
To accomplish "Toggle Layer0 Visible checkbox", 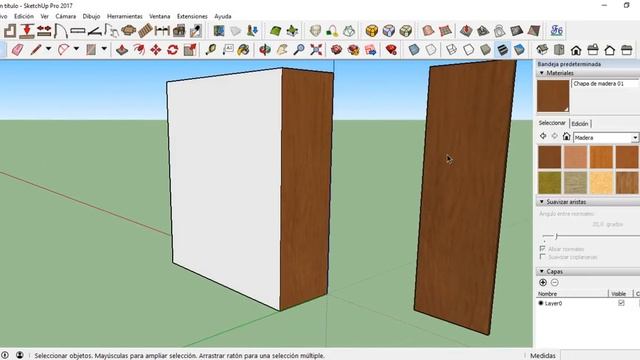I will tap(621, 303).
